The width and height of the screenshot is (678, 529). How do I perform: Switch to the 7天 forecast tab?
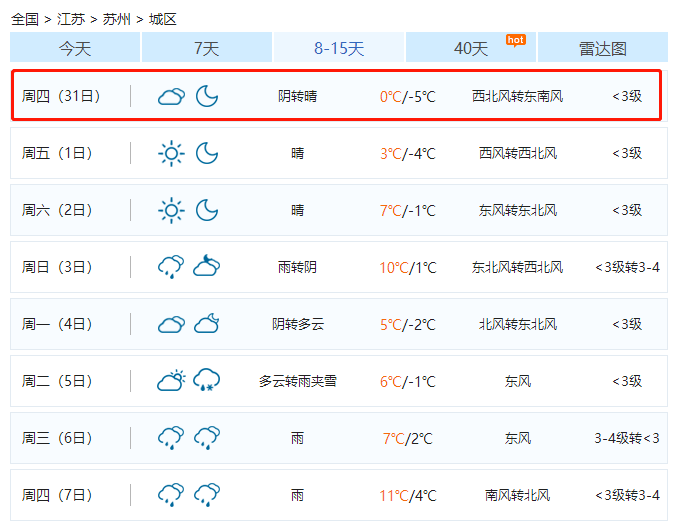pyautogui.click(x=206, y=48)
